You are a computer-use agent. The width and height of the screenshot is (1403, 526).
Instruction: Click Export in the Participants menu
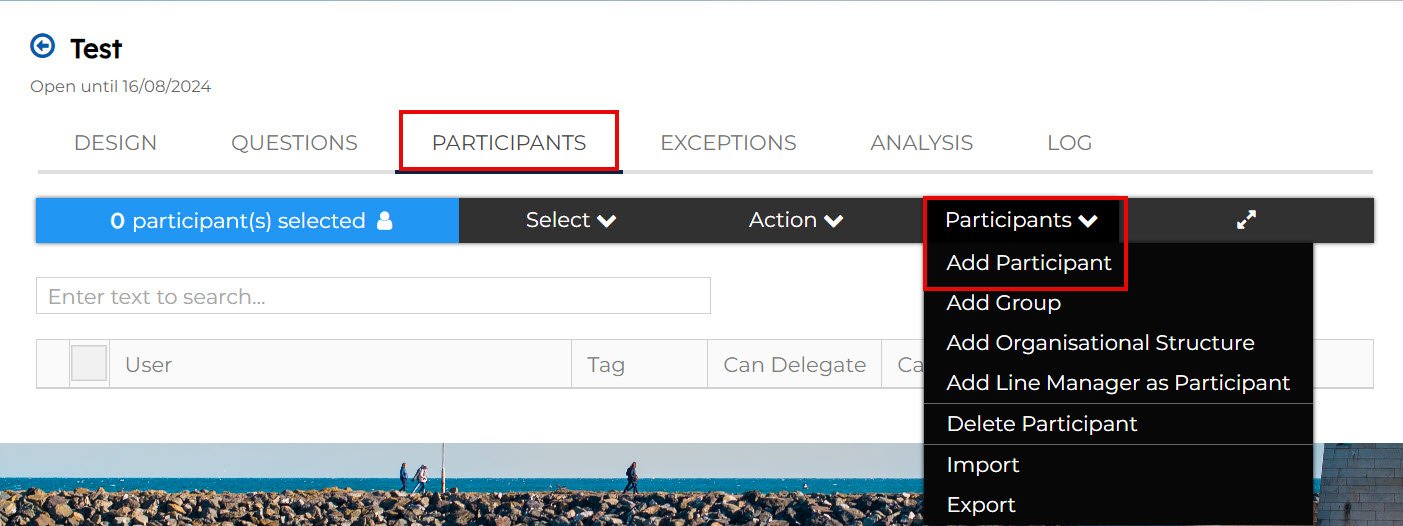[981, 505]
